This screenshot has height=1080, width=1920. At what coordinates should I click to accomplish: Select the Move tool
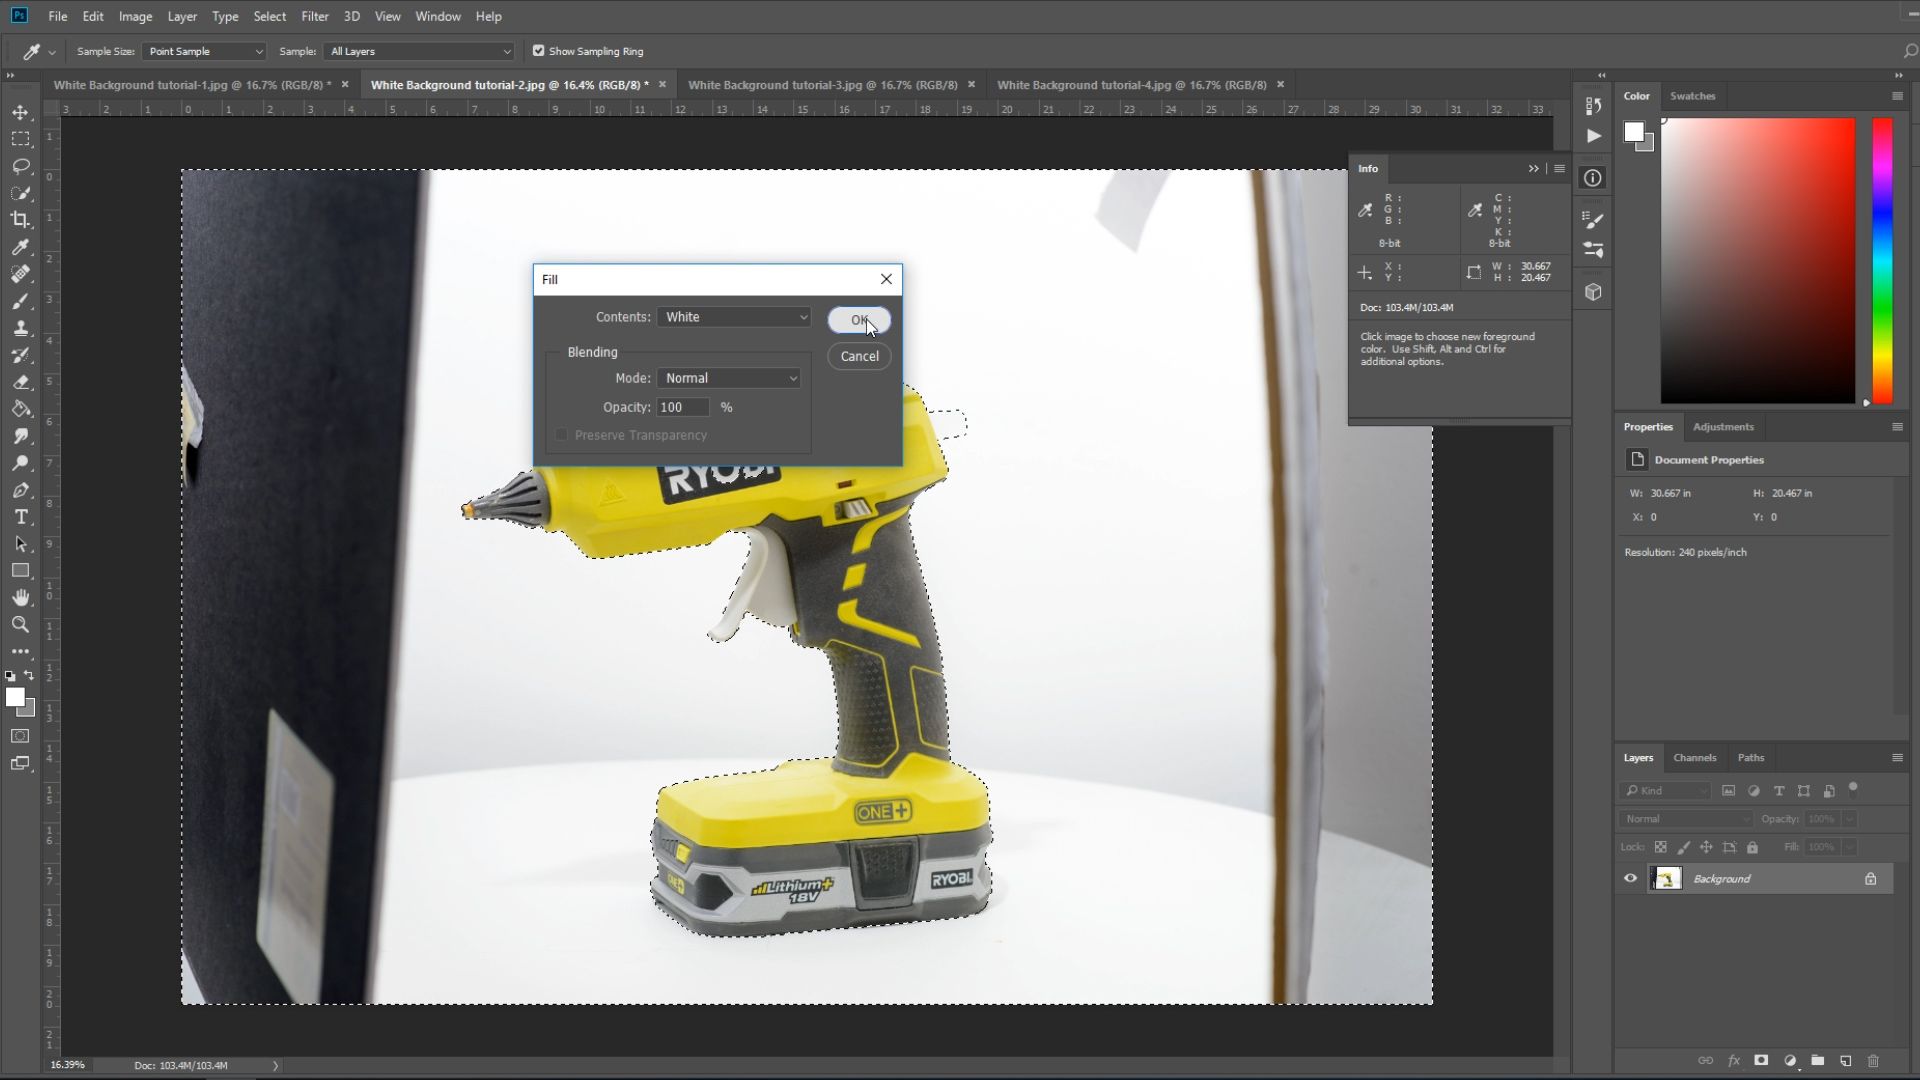[x=20, y=113]
